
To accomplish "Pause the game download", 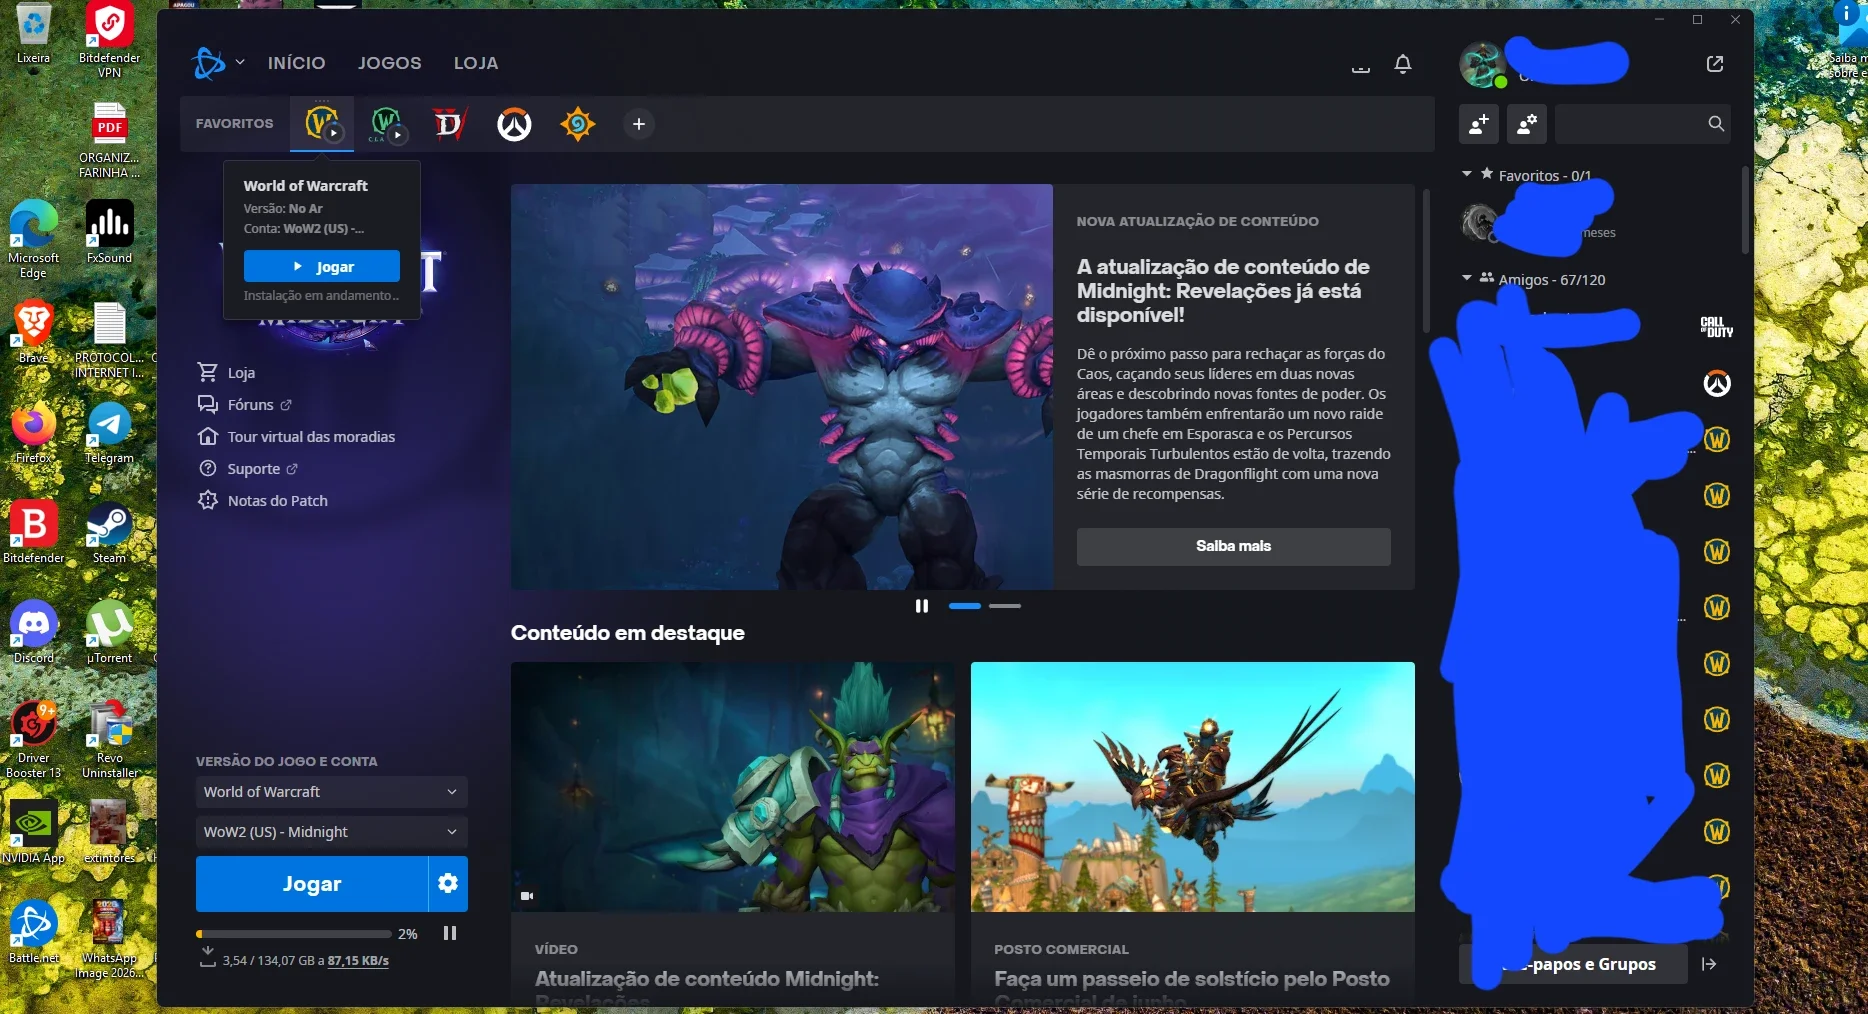I will coord(450,933).
